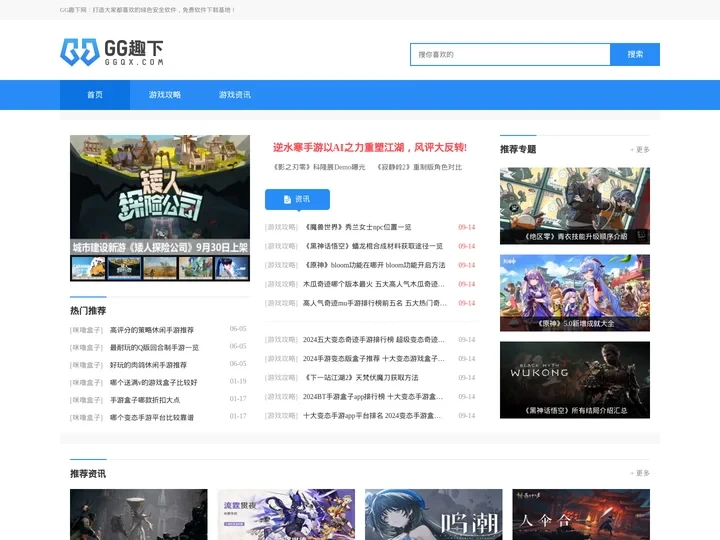Click [咪噜盒子] tag beside 高评分的策略休闲手游推荐
Screen dimensions: 720x540
tap(87, 330)
